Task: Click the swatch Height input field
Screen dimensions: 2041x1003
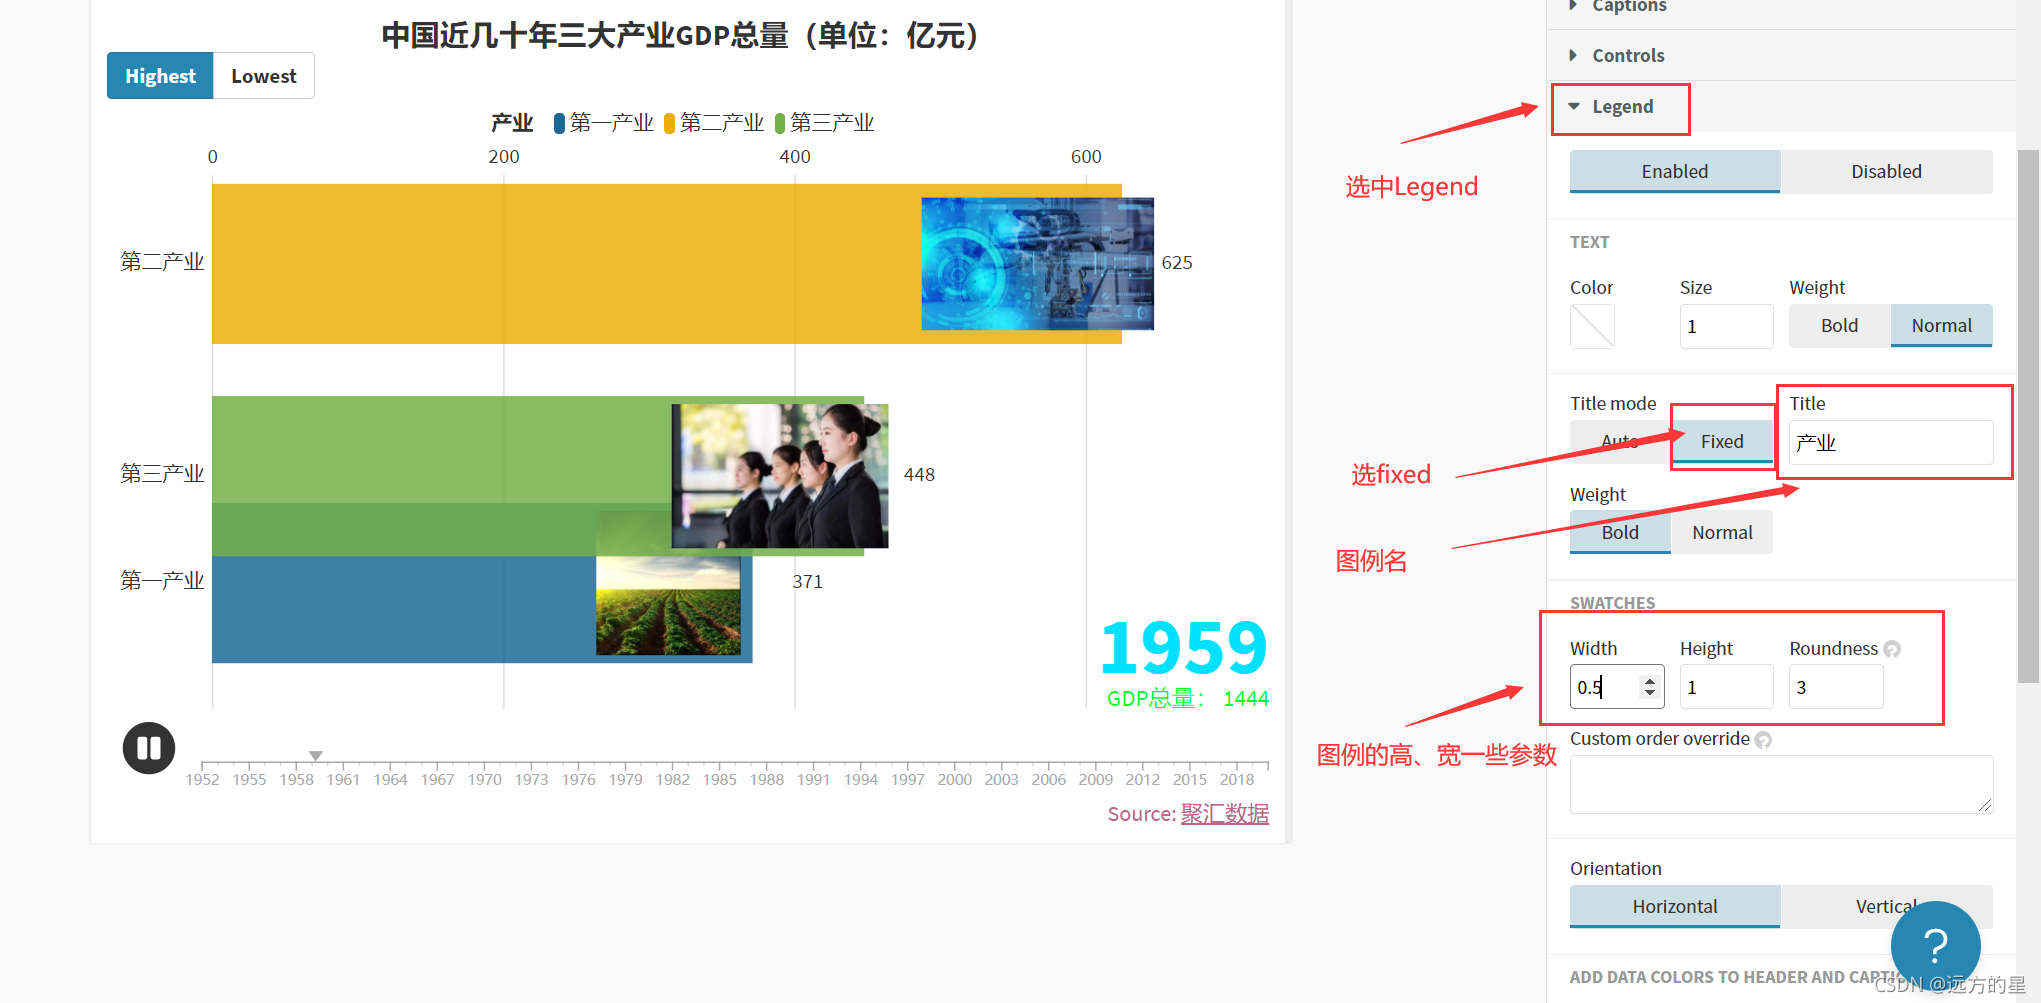Action: point(1726,687)
